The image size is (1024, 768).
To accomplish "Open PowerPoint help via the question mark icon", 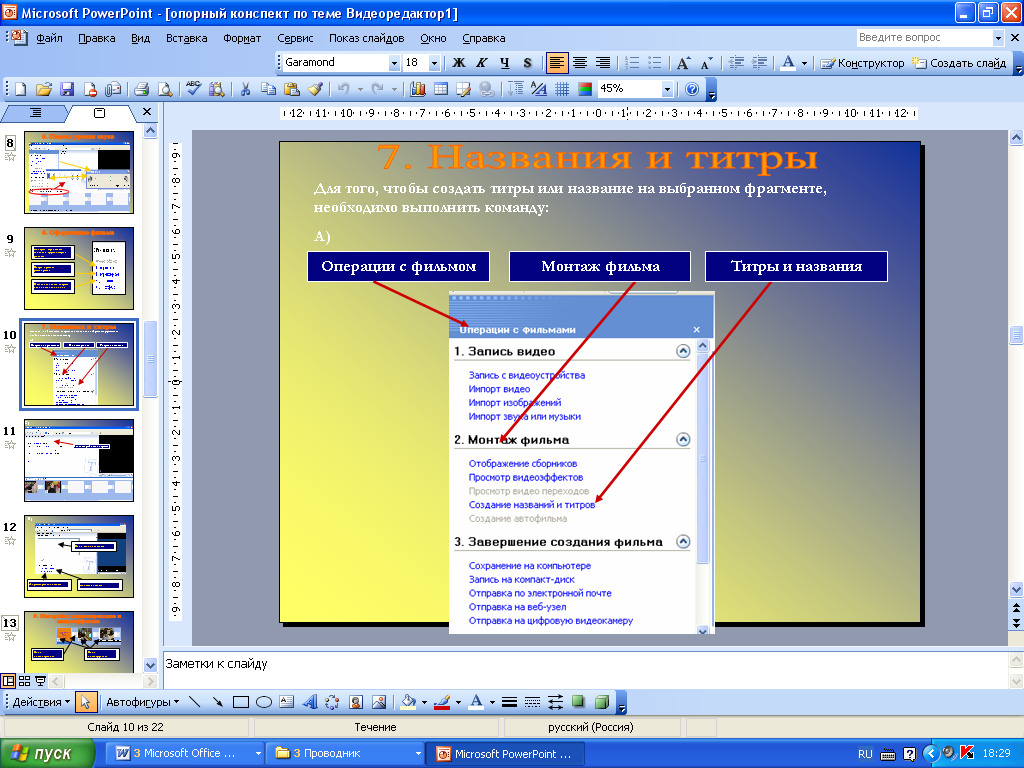I will coord(692,89).
